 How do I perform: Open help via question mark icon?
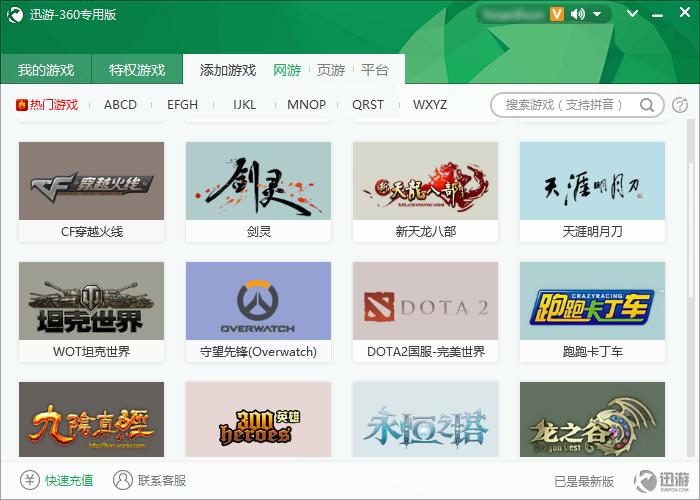coord(680,105)
